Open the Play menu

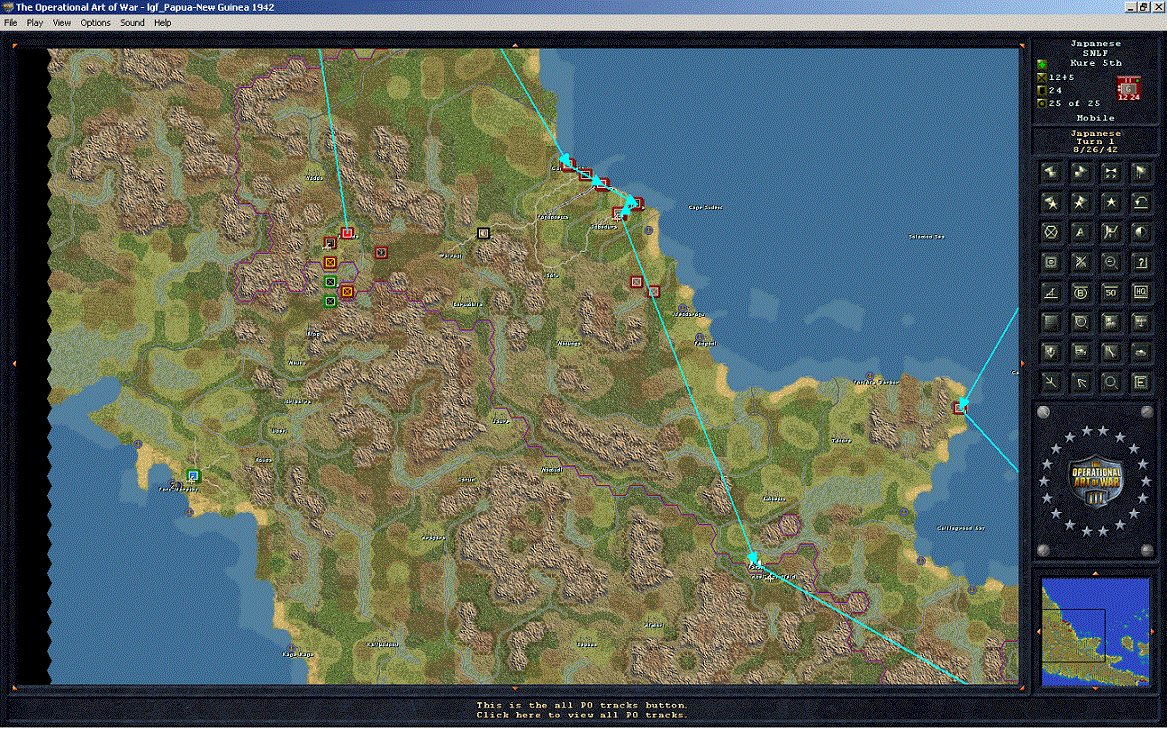[35, 22]
